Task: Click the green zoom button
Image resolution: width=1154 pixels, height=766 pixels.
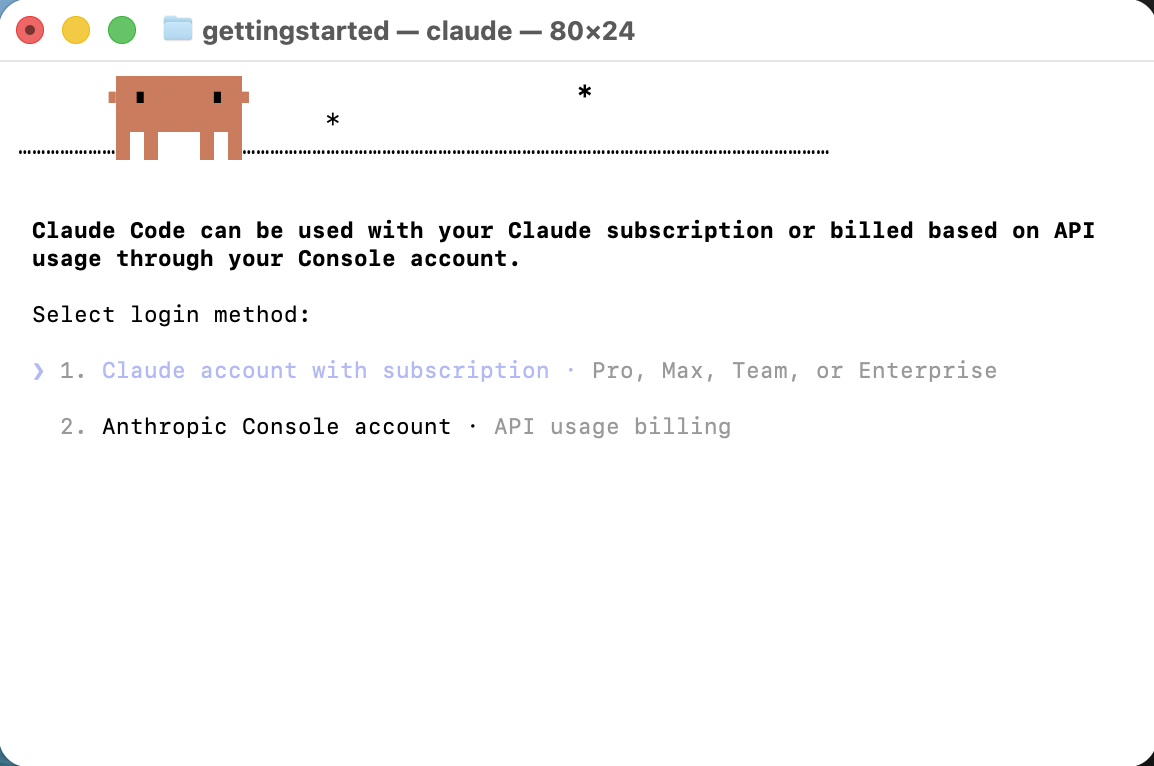Action: tap(121, 30)
